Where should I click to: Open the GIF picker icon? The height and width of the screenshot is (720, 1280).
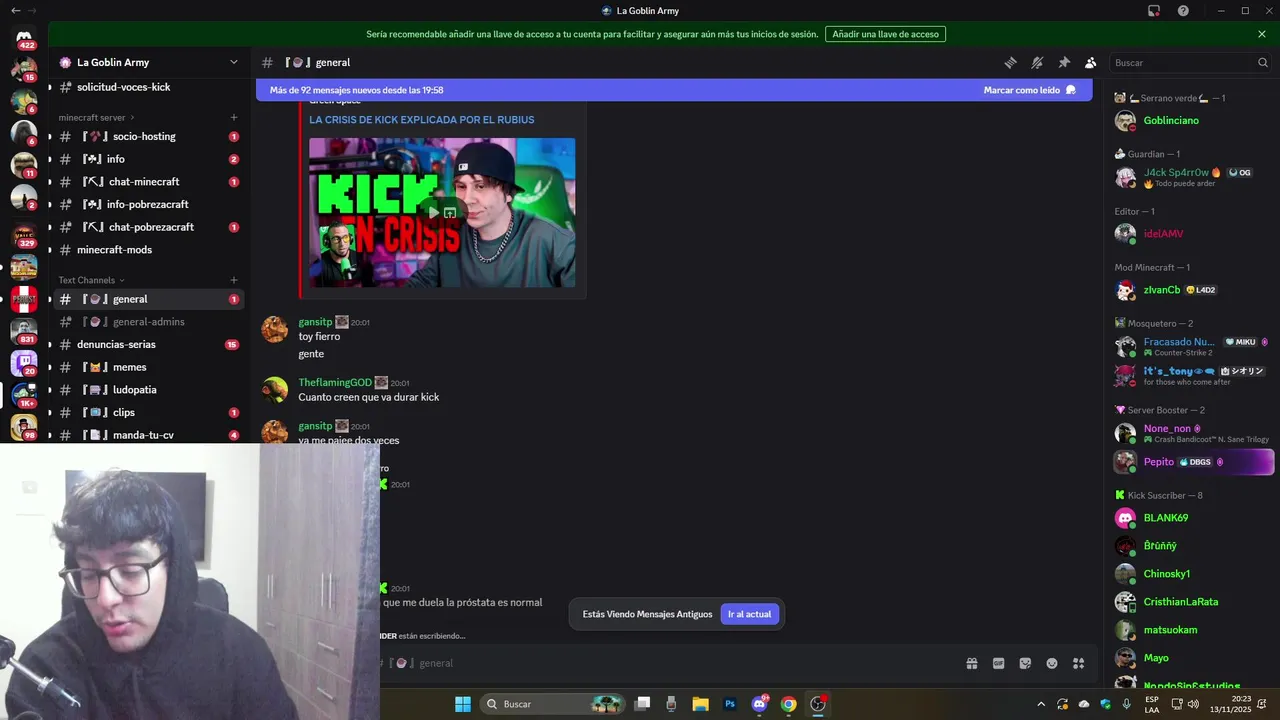click(998, 663)
